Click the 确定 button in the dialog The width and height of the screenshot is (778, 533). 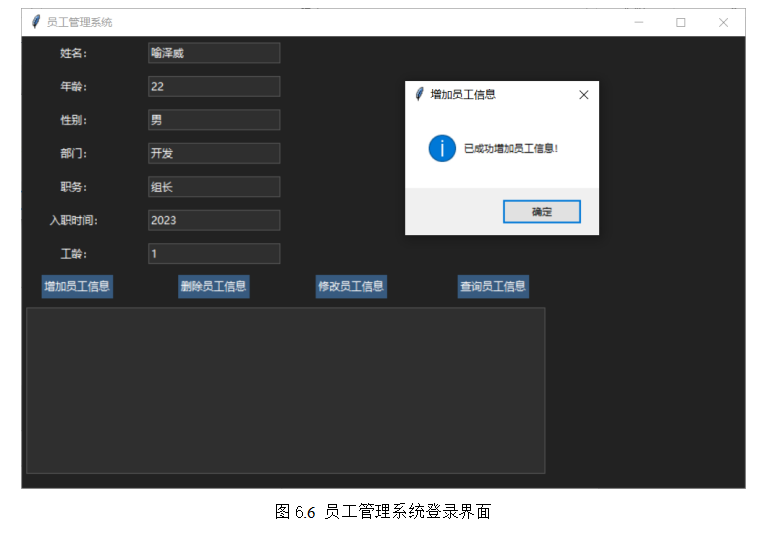(x=541, y=212)
